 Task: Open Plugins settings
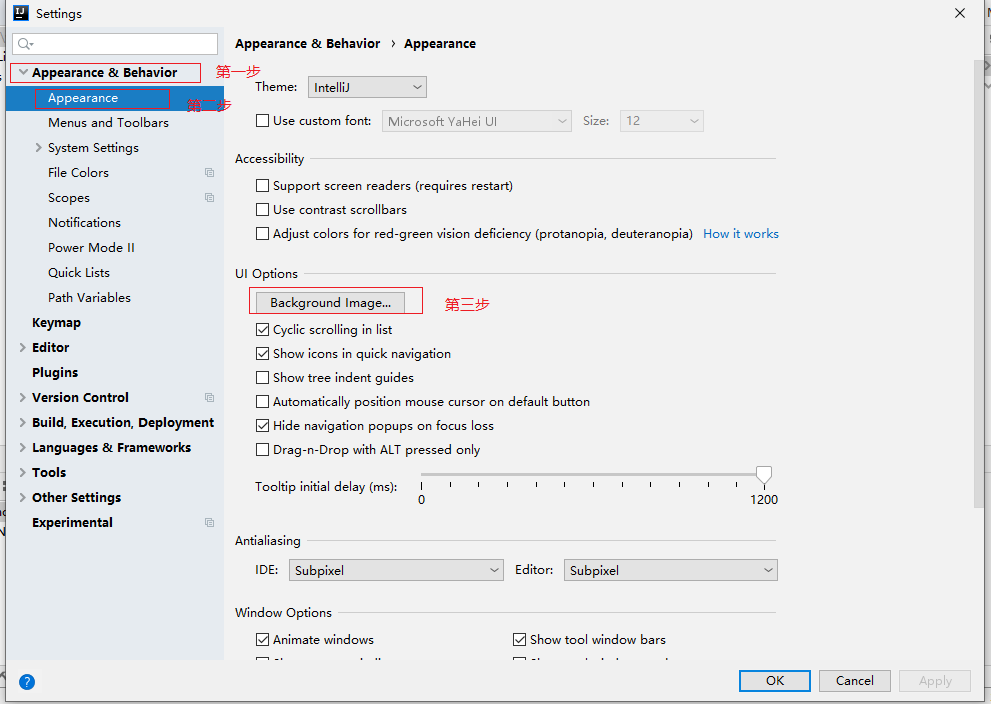point(55,373)
